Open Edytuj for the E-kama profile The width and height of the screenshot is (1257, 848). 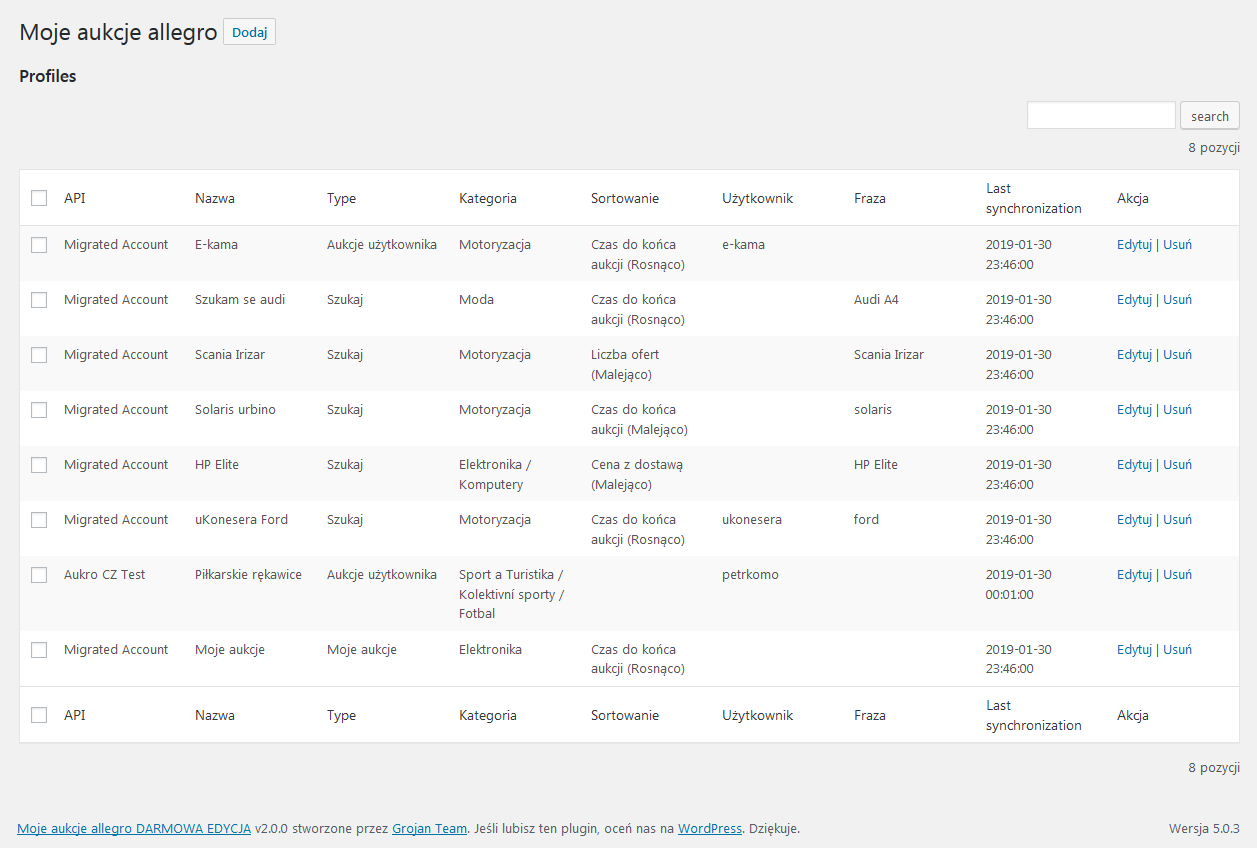click(1134, 245)
